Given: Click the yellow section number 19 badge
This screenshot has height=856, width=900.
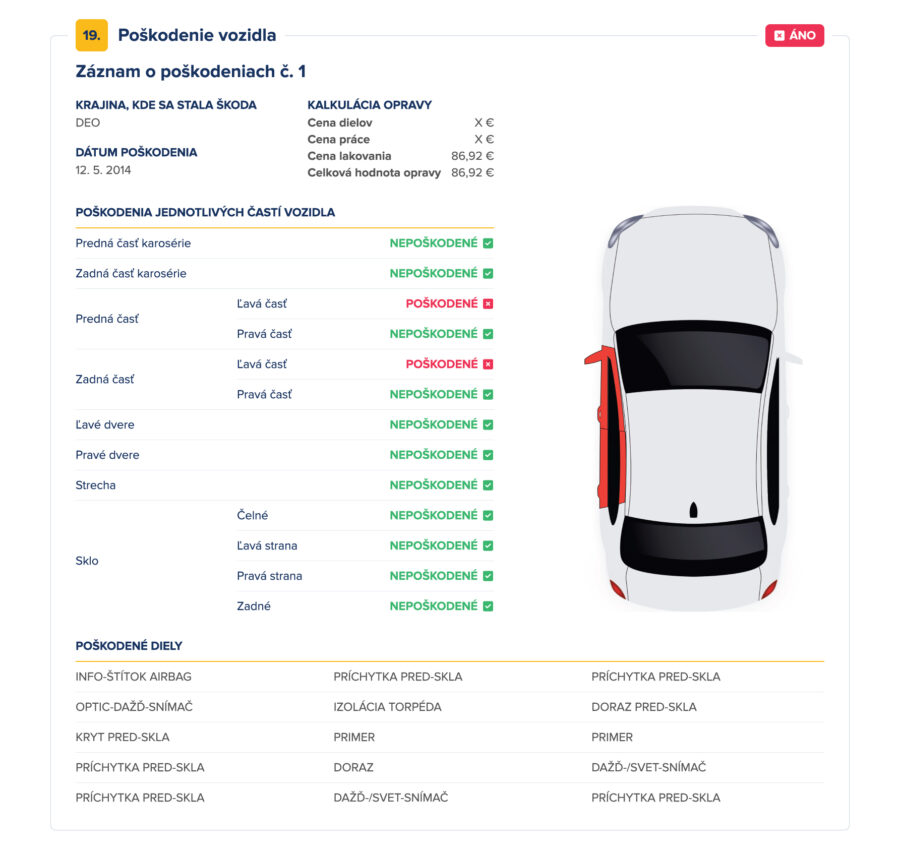Looking at the screenshot, I should (x=91, y=36).
